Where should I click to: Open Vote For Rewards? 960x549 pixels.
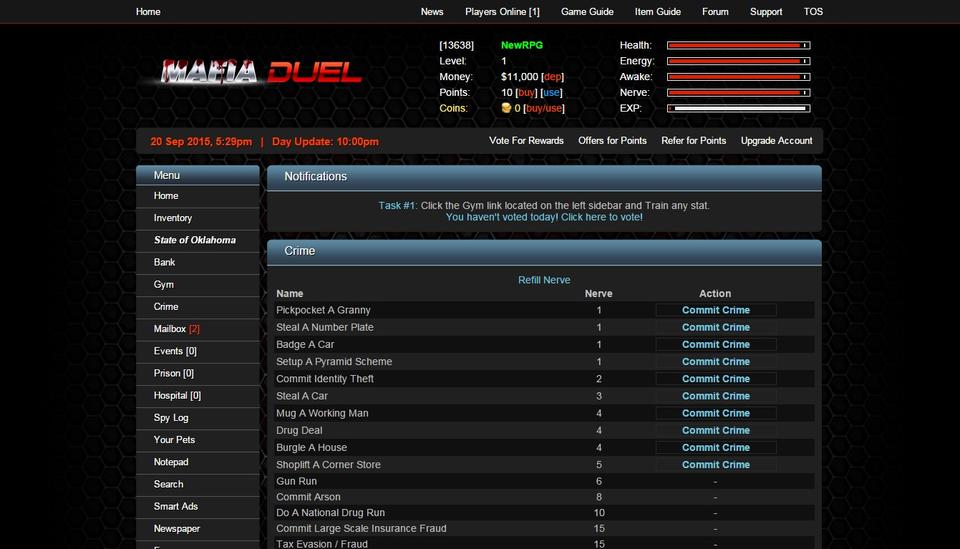coord(526,141)
